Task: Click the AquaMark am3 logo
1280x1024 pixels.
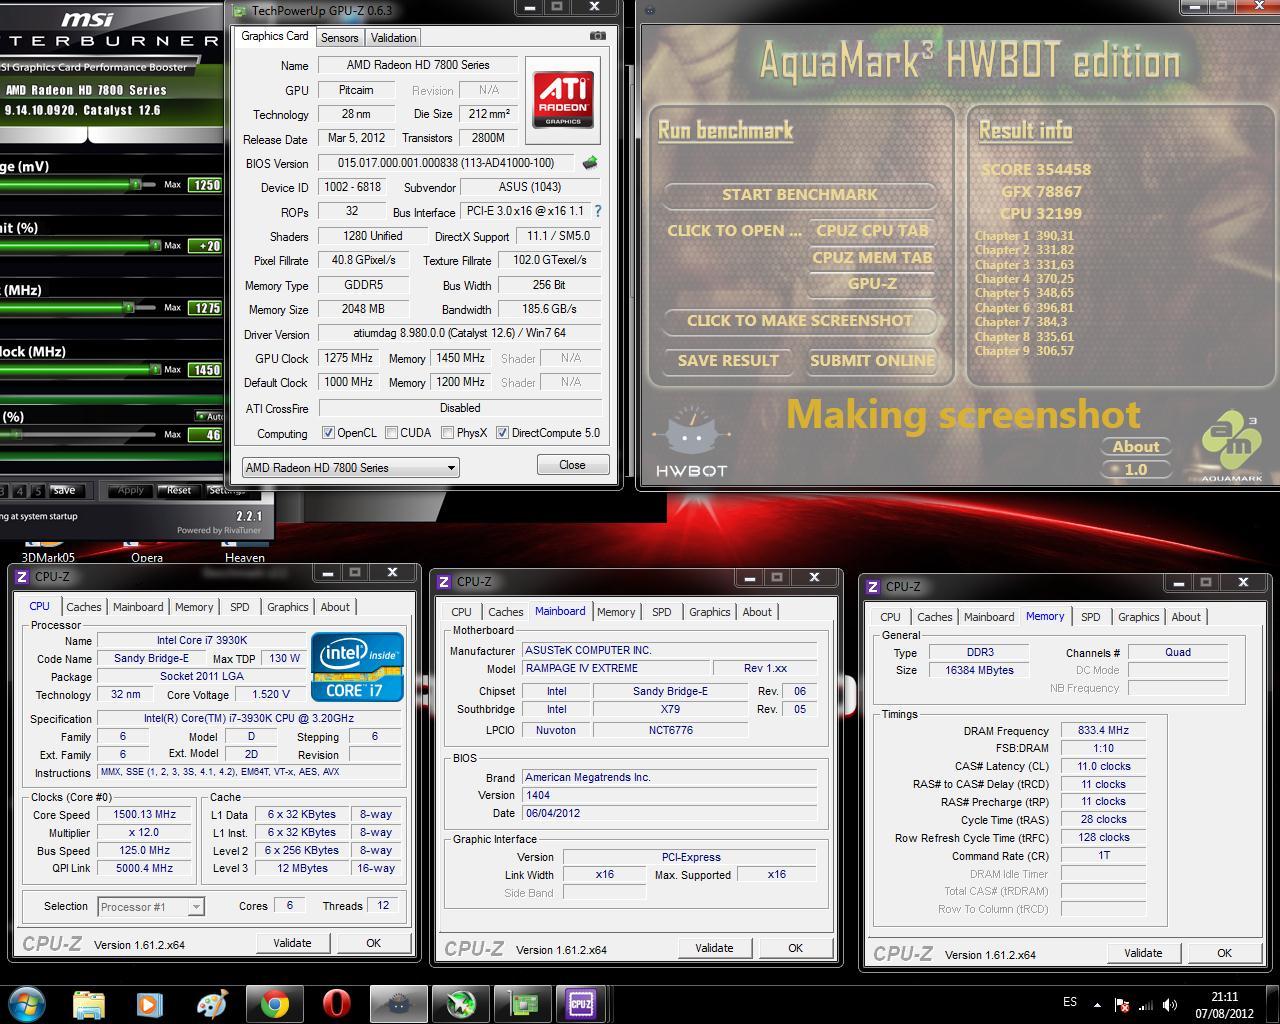Action: pyautogui.click(x=1232, y=448)
